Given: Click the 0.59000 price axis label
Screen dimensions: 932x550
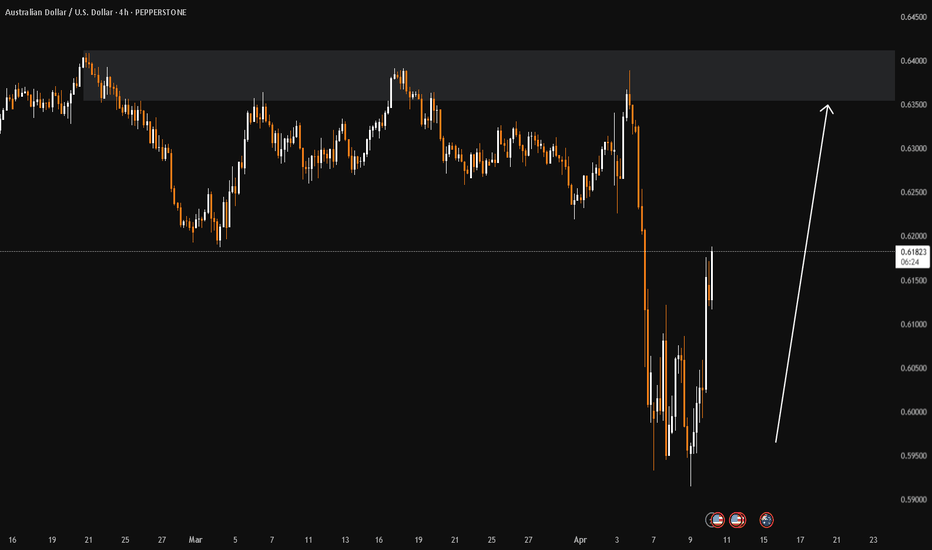Looking at the screenshot, I should point(914,500).
